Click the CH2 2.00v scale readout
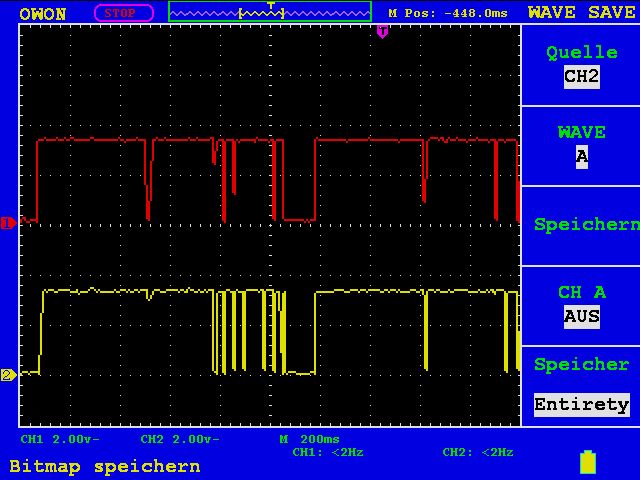640x480 pixels. click(180, 439)
